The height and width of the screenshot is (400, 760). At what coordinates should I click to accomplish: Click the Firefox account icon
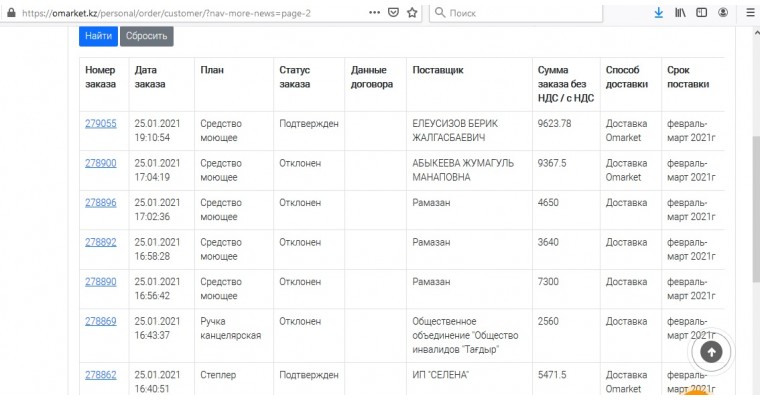723,13
